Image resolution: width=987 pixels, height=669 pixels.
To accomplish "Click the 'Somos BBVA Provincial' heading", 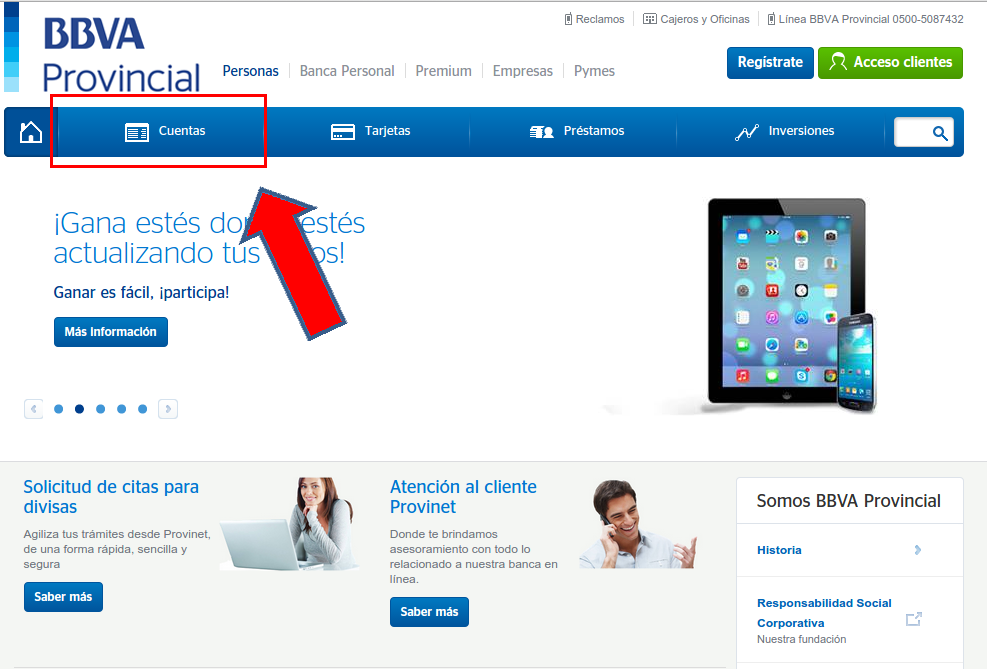I will (x=849, y=501).
